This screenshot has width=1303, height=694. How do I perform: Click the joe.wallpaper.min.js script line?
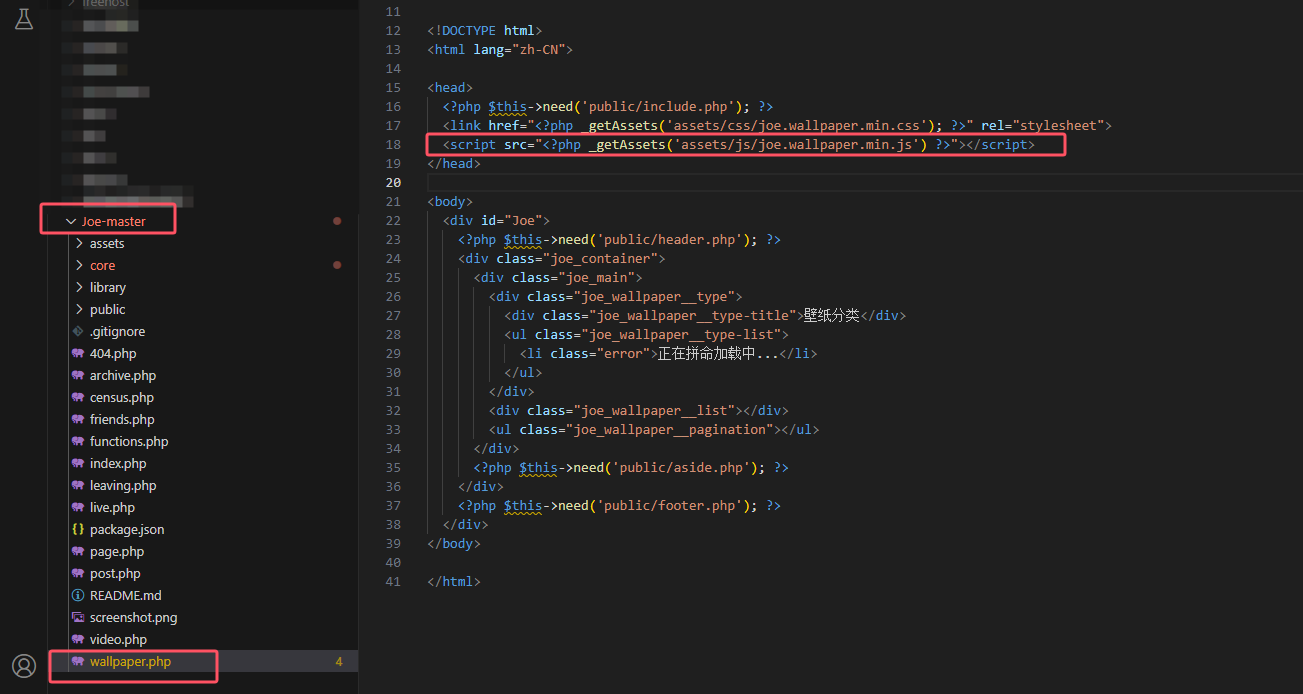pyautogui.click(x=739, y=144)
